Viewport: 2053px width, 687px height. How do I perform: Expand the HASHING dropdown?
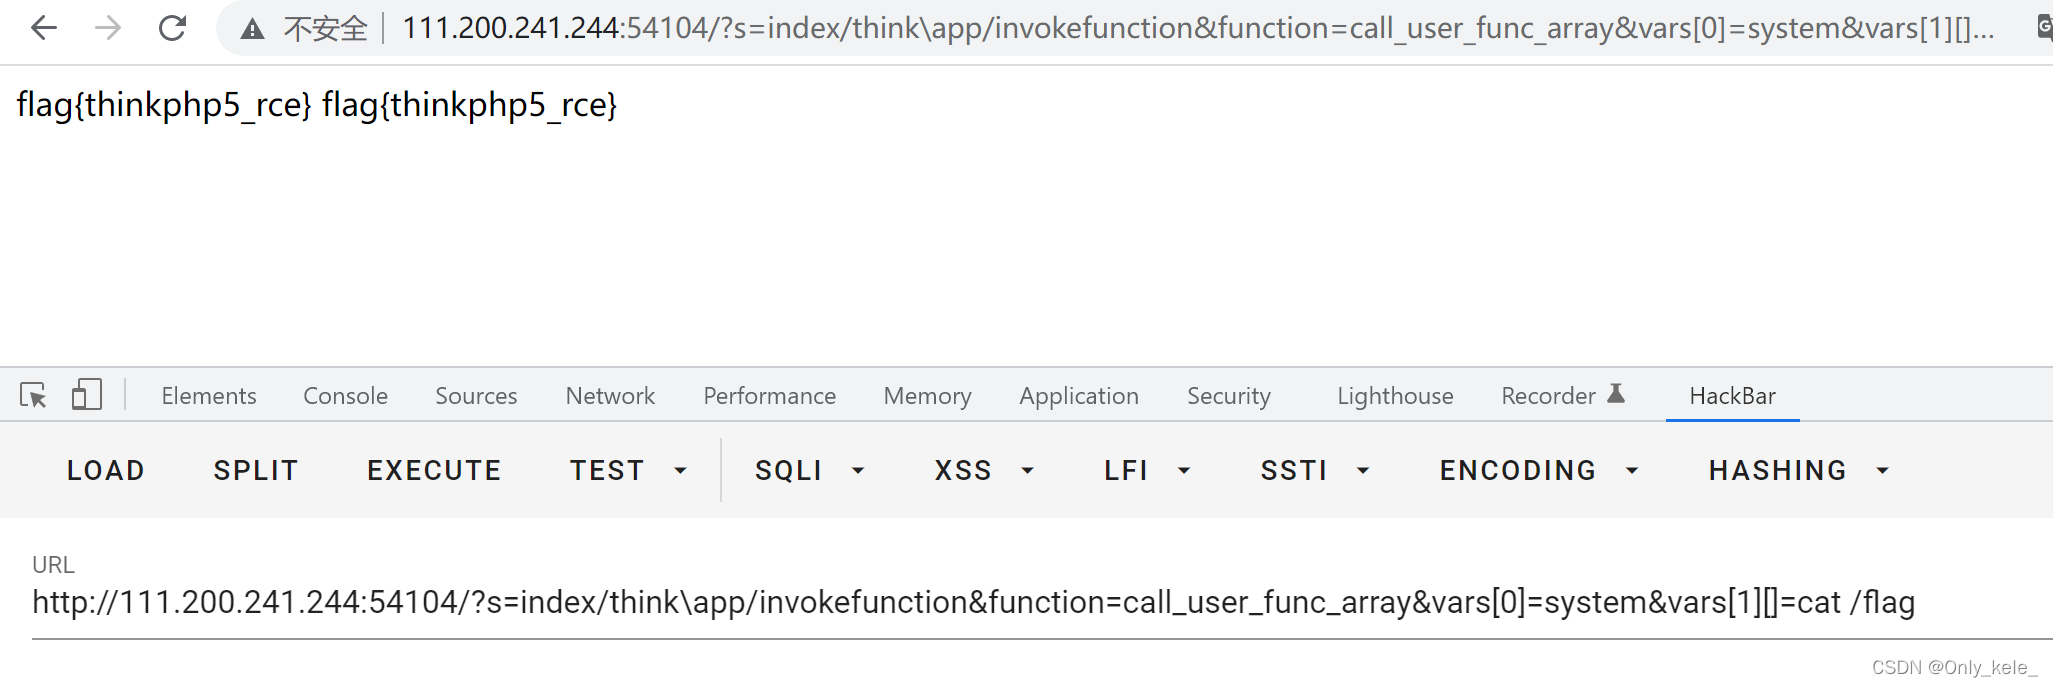pos(1799,470)
